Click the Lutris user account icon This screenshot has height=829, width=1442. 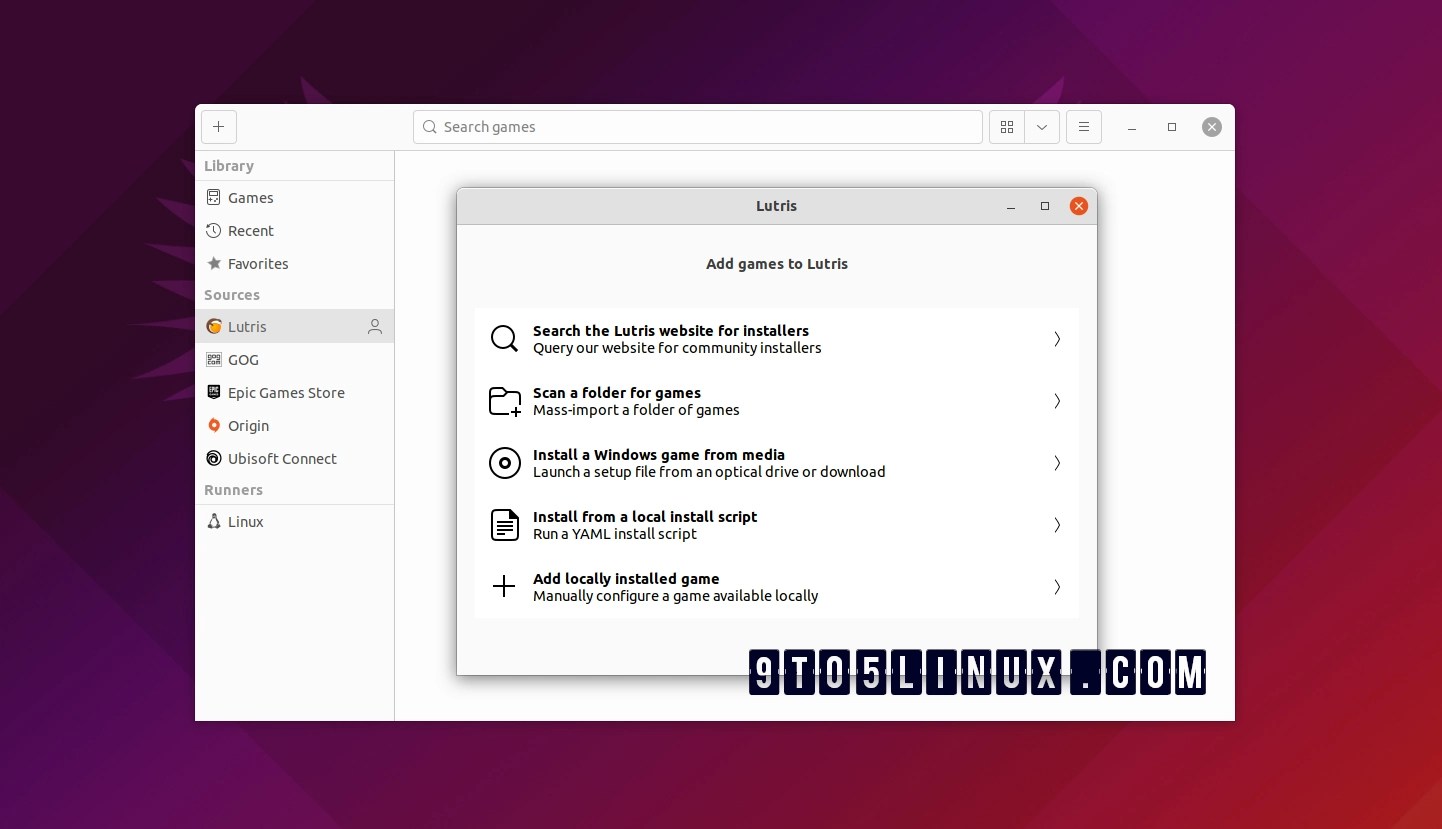coord(374,326)
